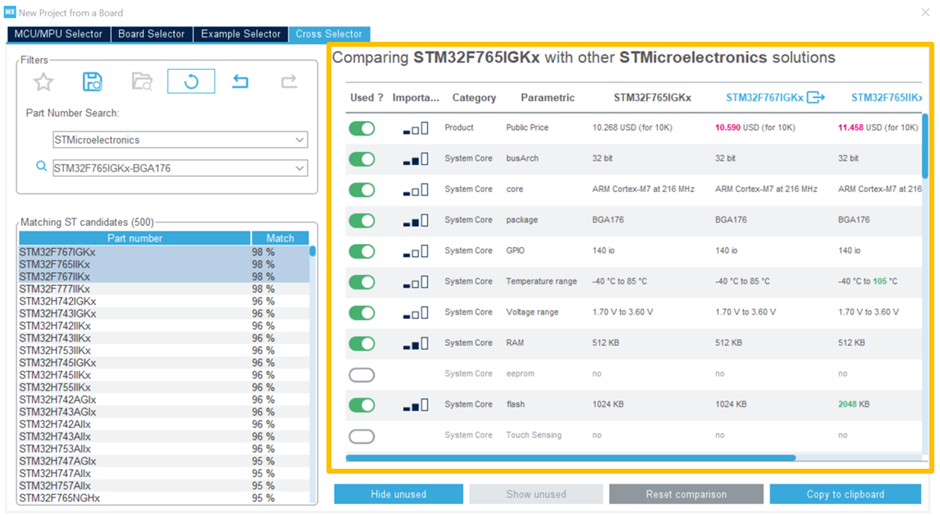Click the importance bars icon for Public Price
The width and height of the screenshot is (940, 518).
(x=415, y=128)
